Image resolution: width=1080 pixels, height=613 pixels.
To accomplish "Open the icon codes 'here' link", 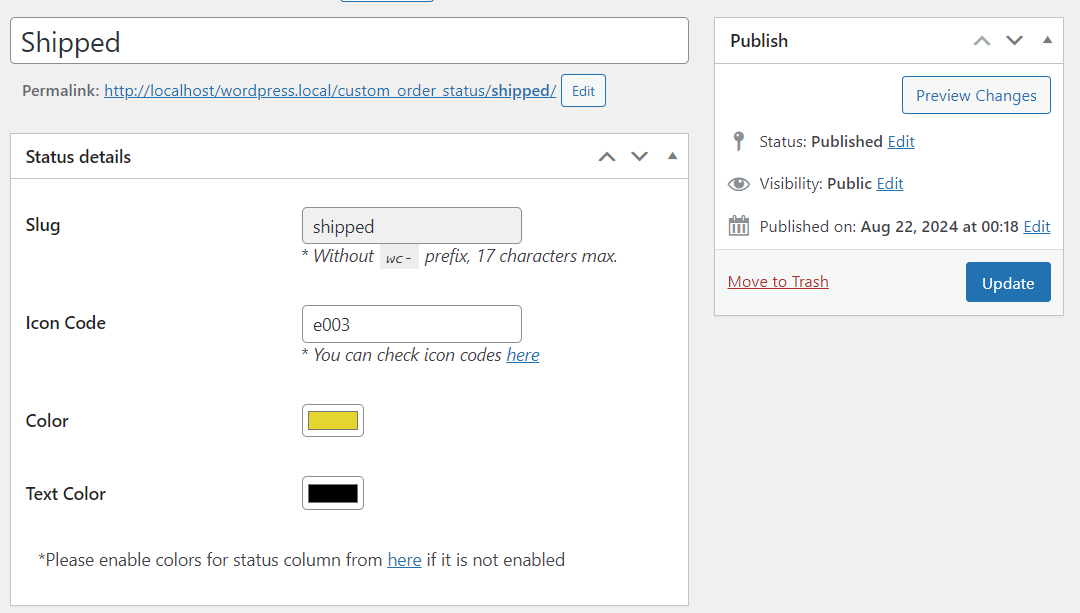I will (x=523, y=355).
